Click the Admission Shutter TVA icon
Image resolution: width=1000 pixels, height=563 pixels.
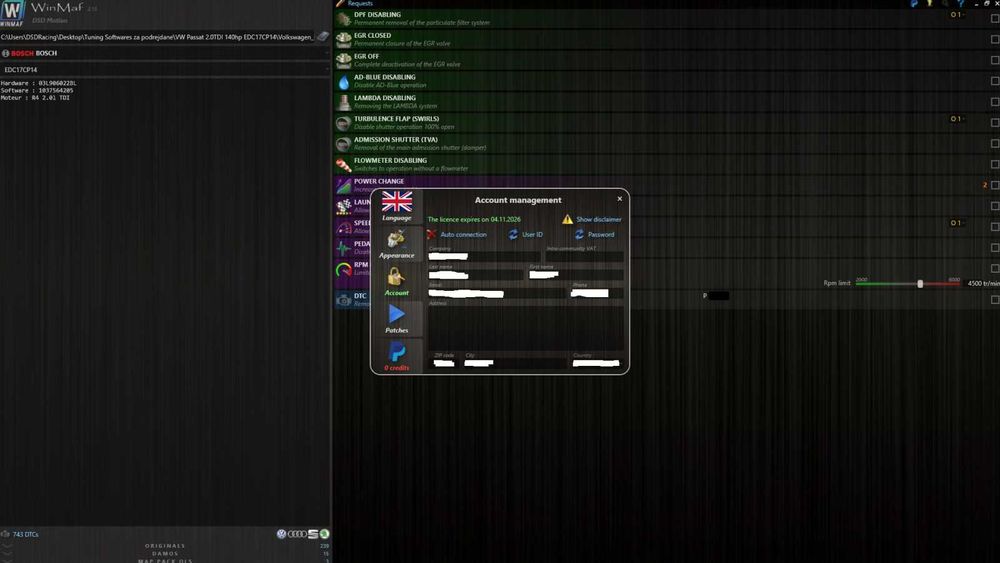click(343, 144)
